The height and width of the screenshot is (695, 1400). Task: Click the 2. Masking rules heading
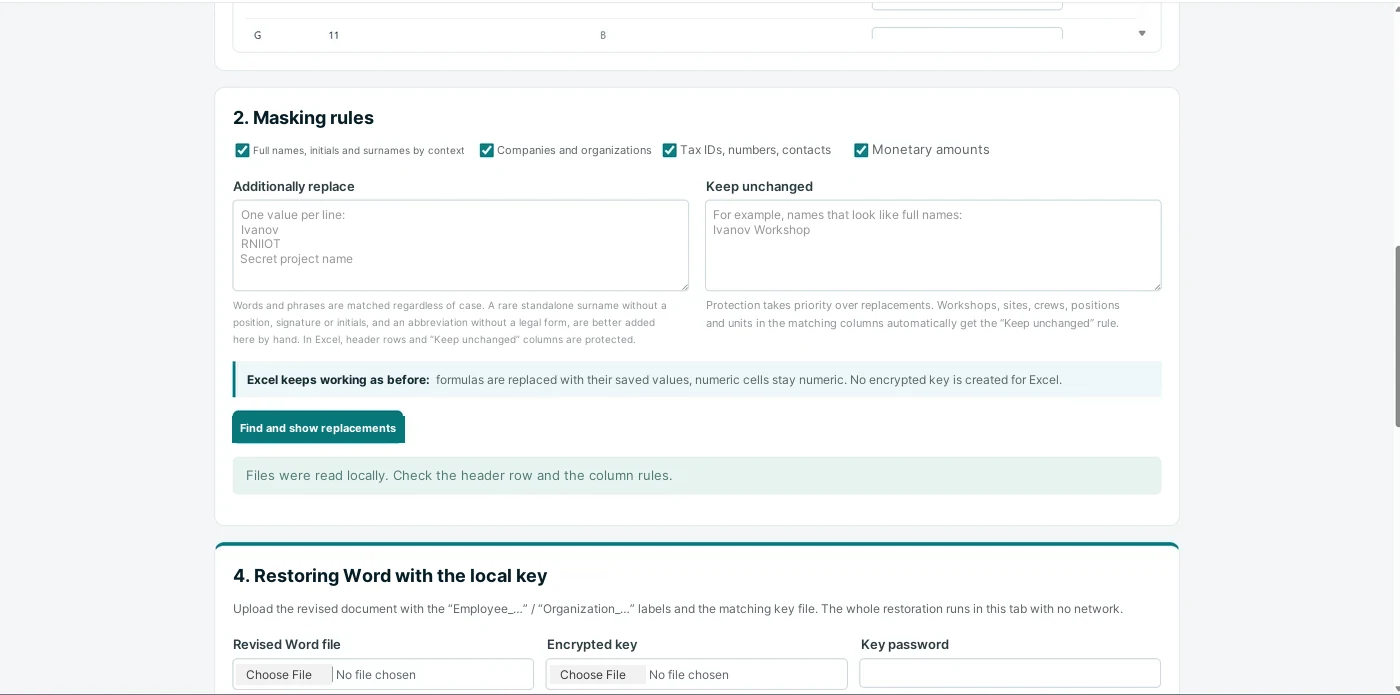[303, 118]
